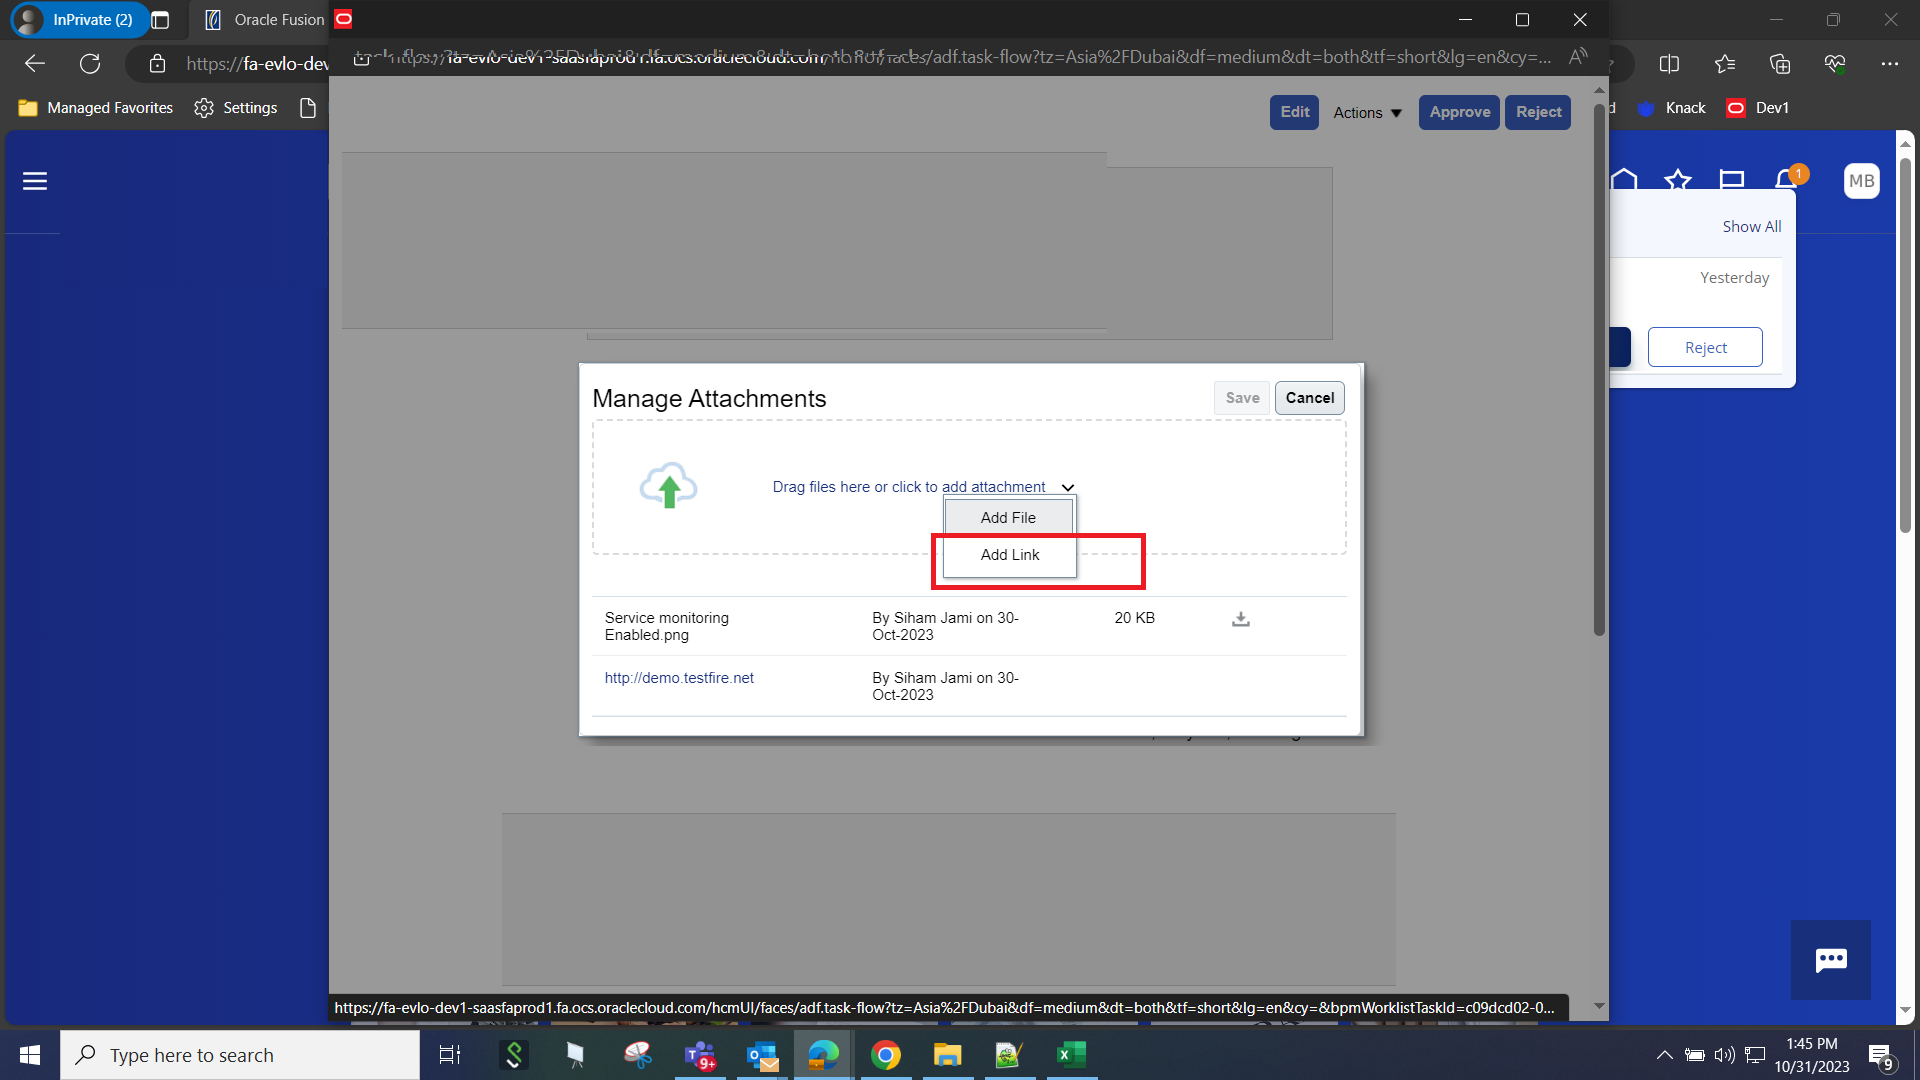Open the navigation hamburger menu

33,181
